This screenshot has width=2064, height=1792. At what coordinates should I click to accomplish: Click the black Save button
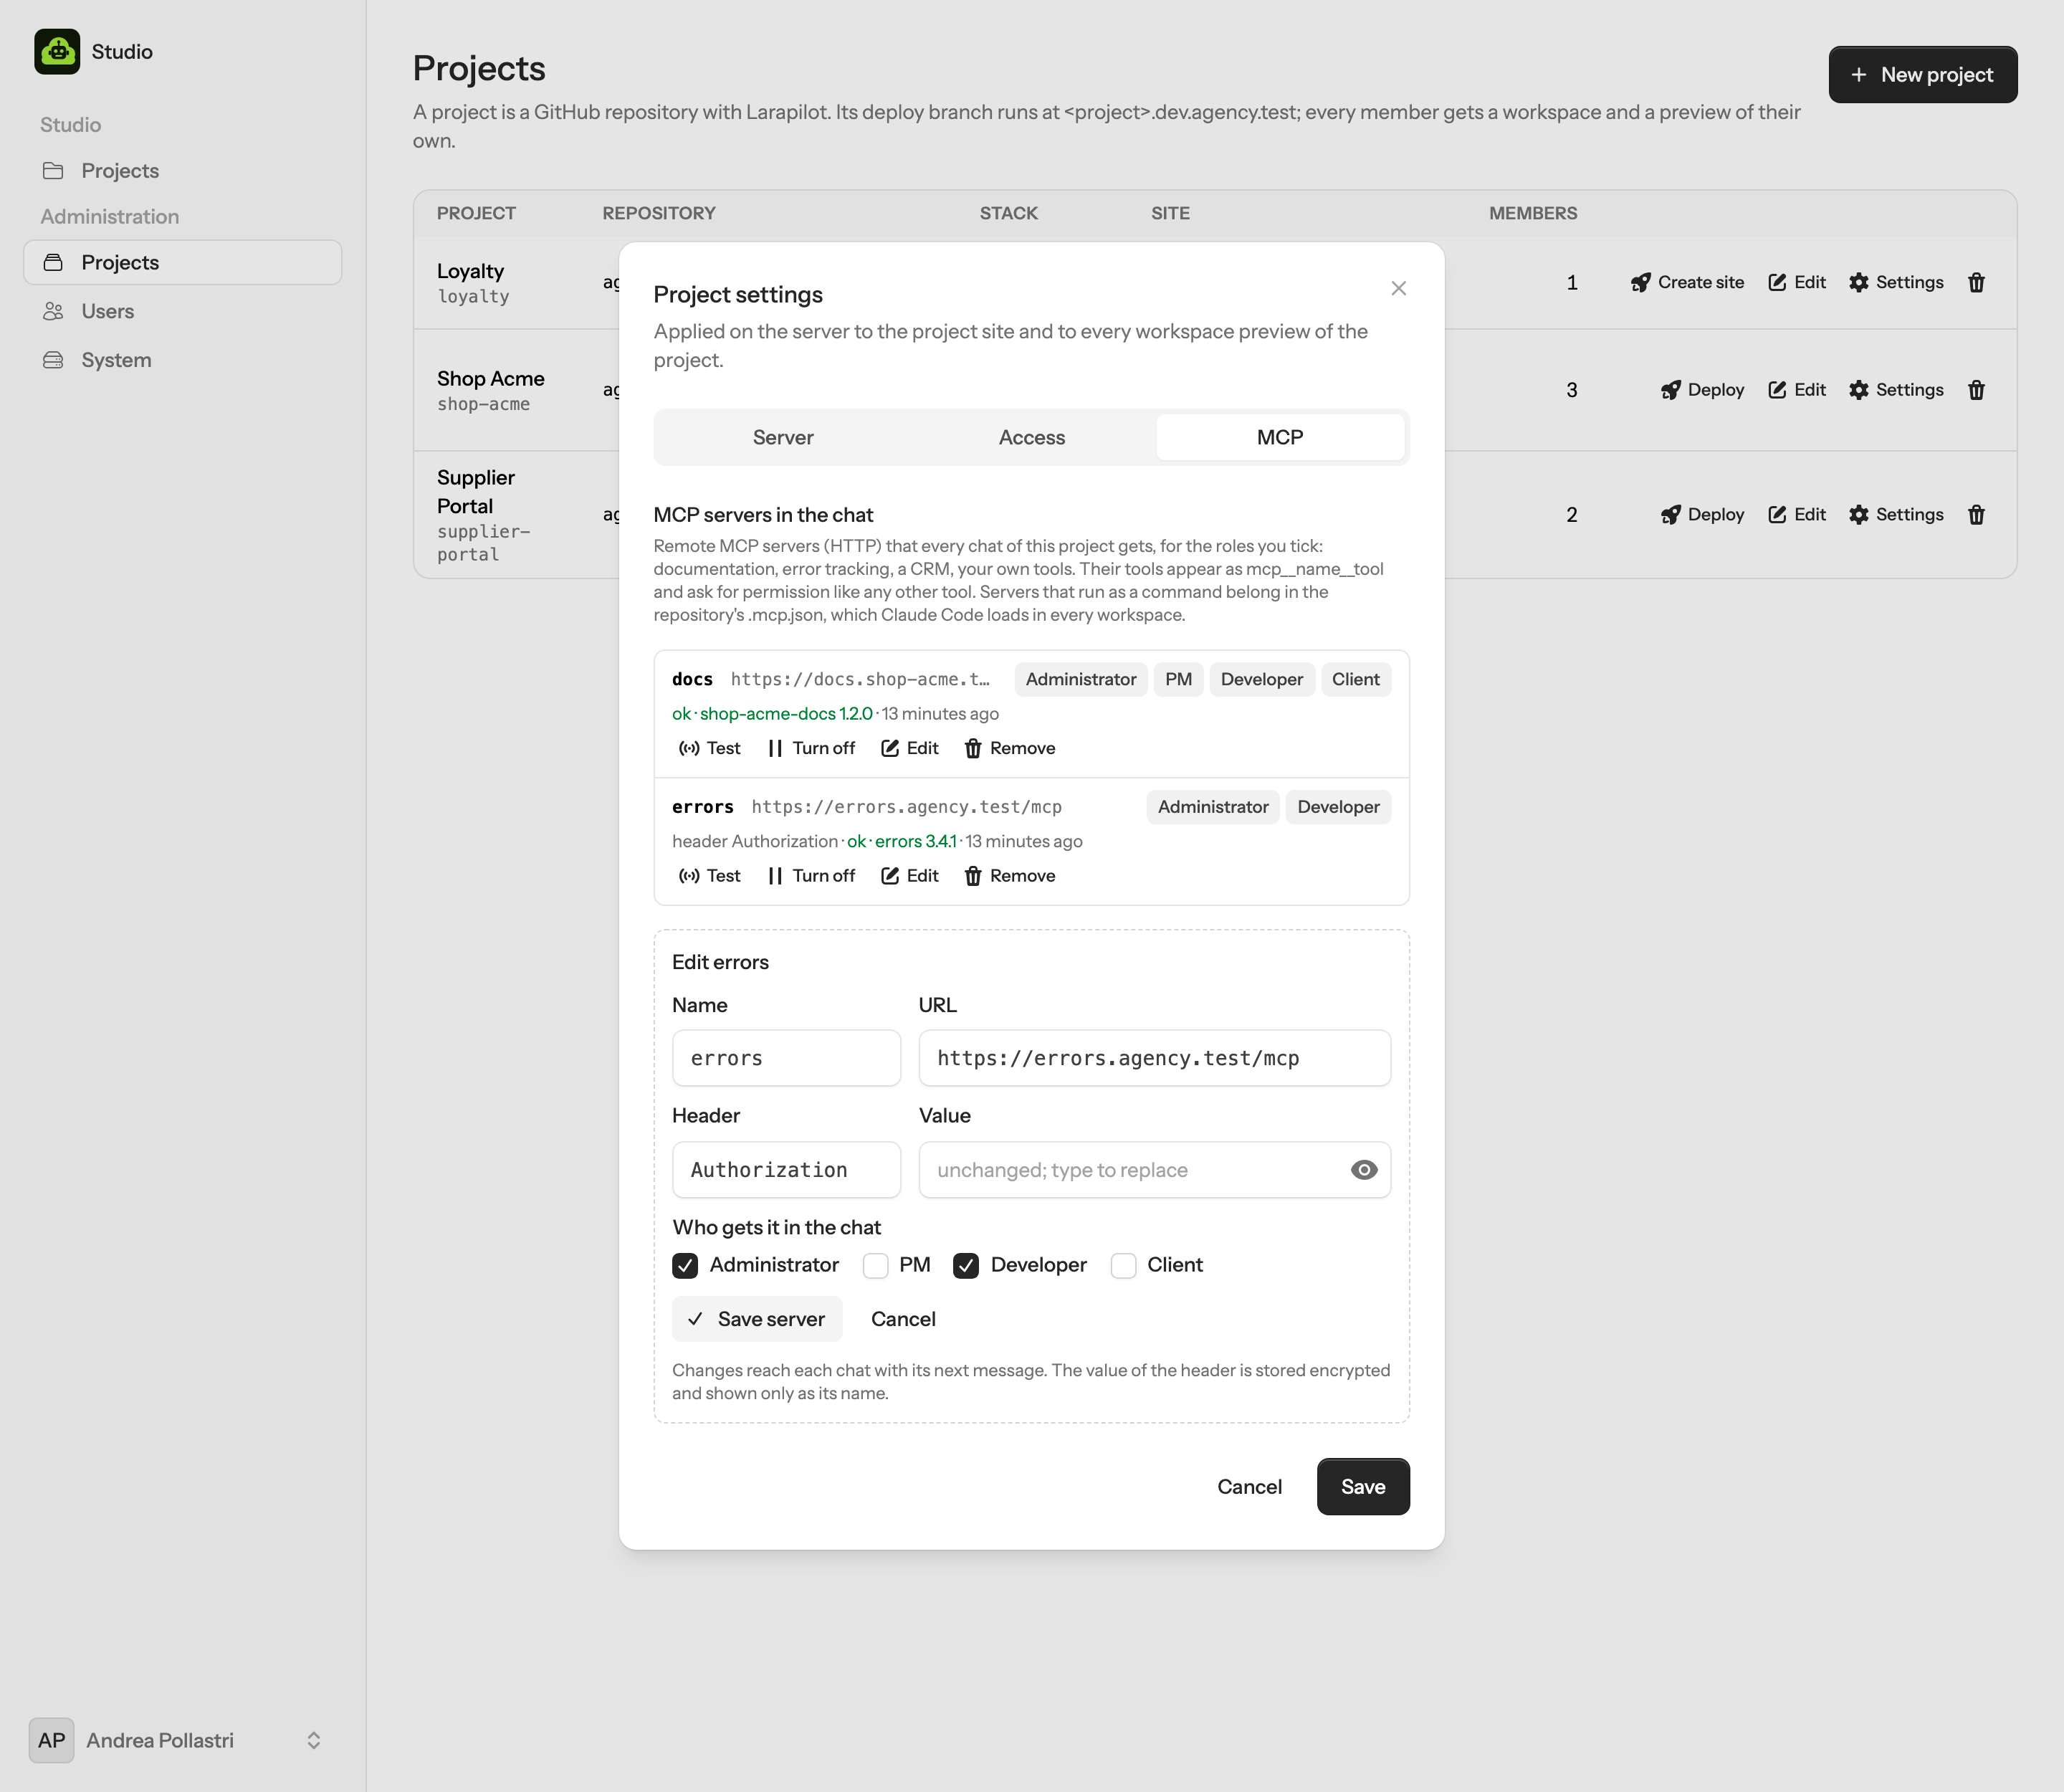[1363, 1486]
